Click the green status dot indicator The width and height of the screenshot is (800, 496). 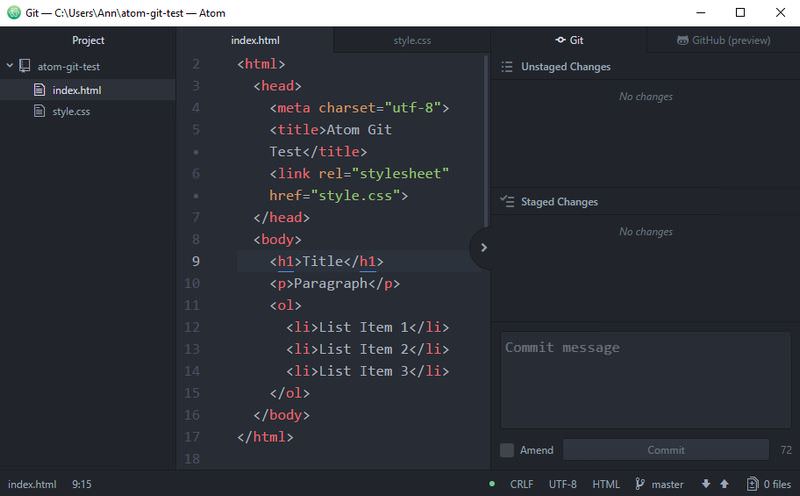[492, 484]
